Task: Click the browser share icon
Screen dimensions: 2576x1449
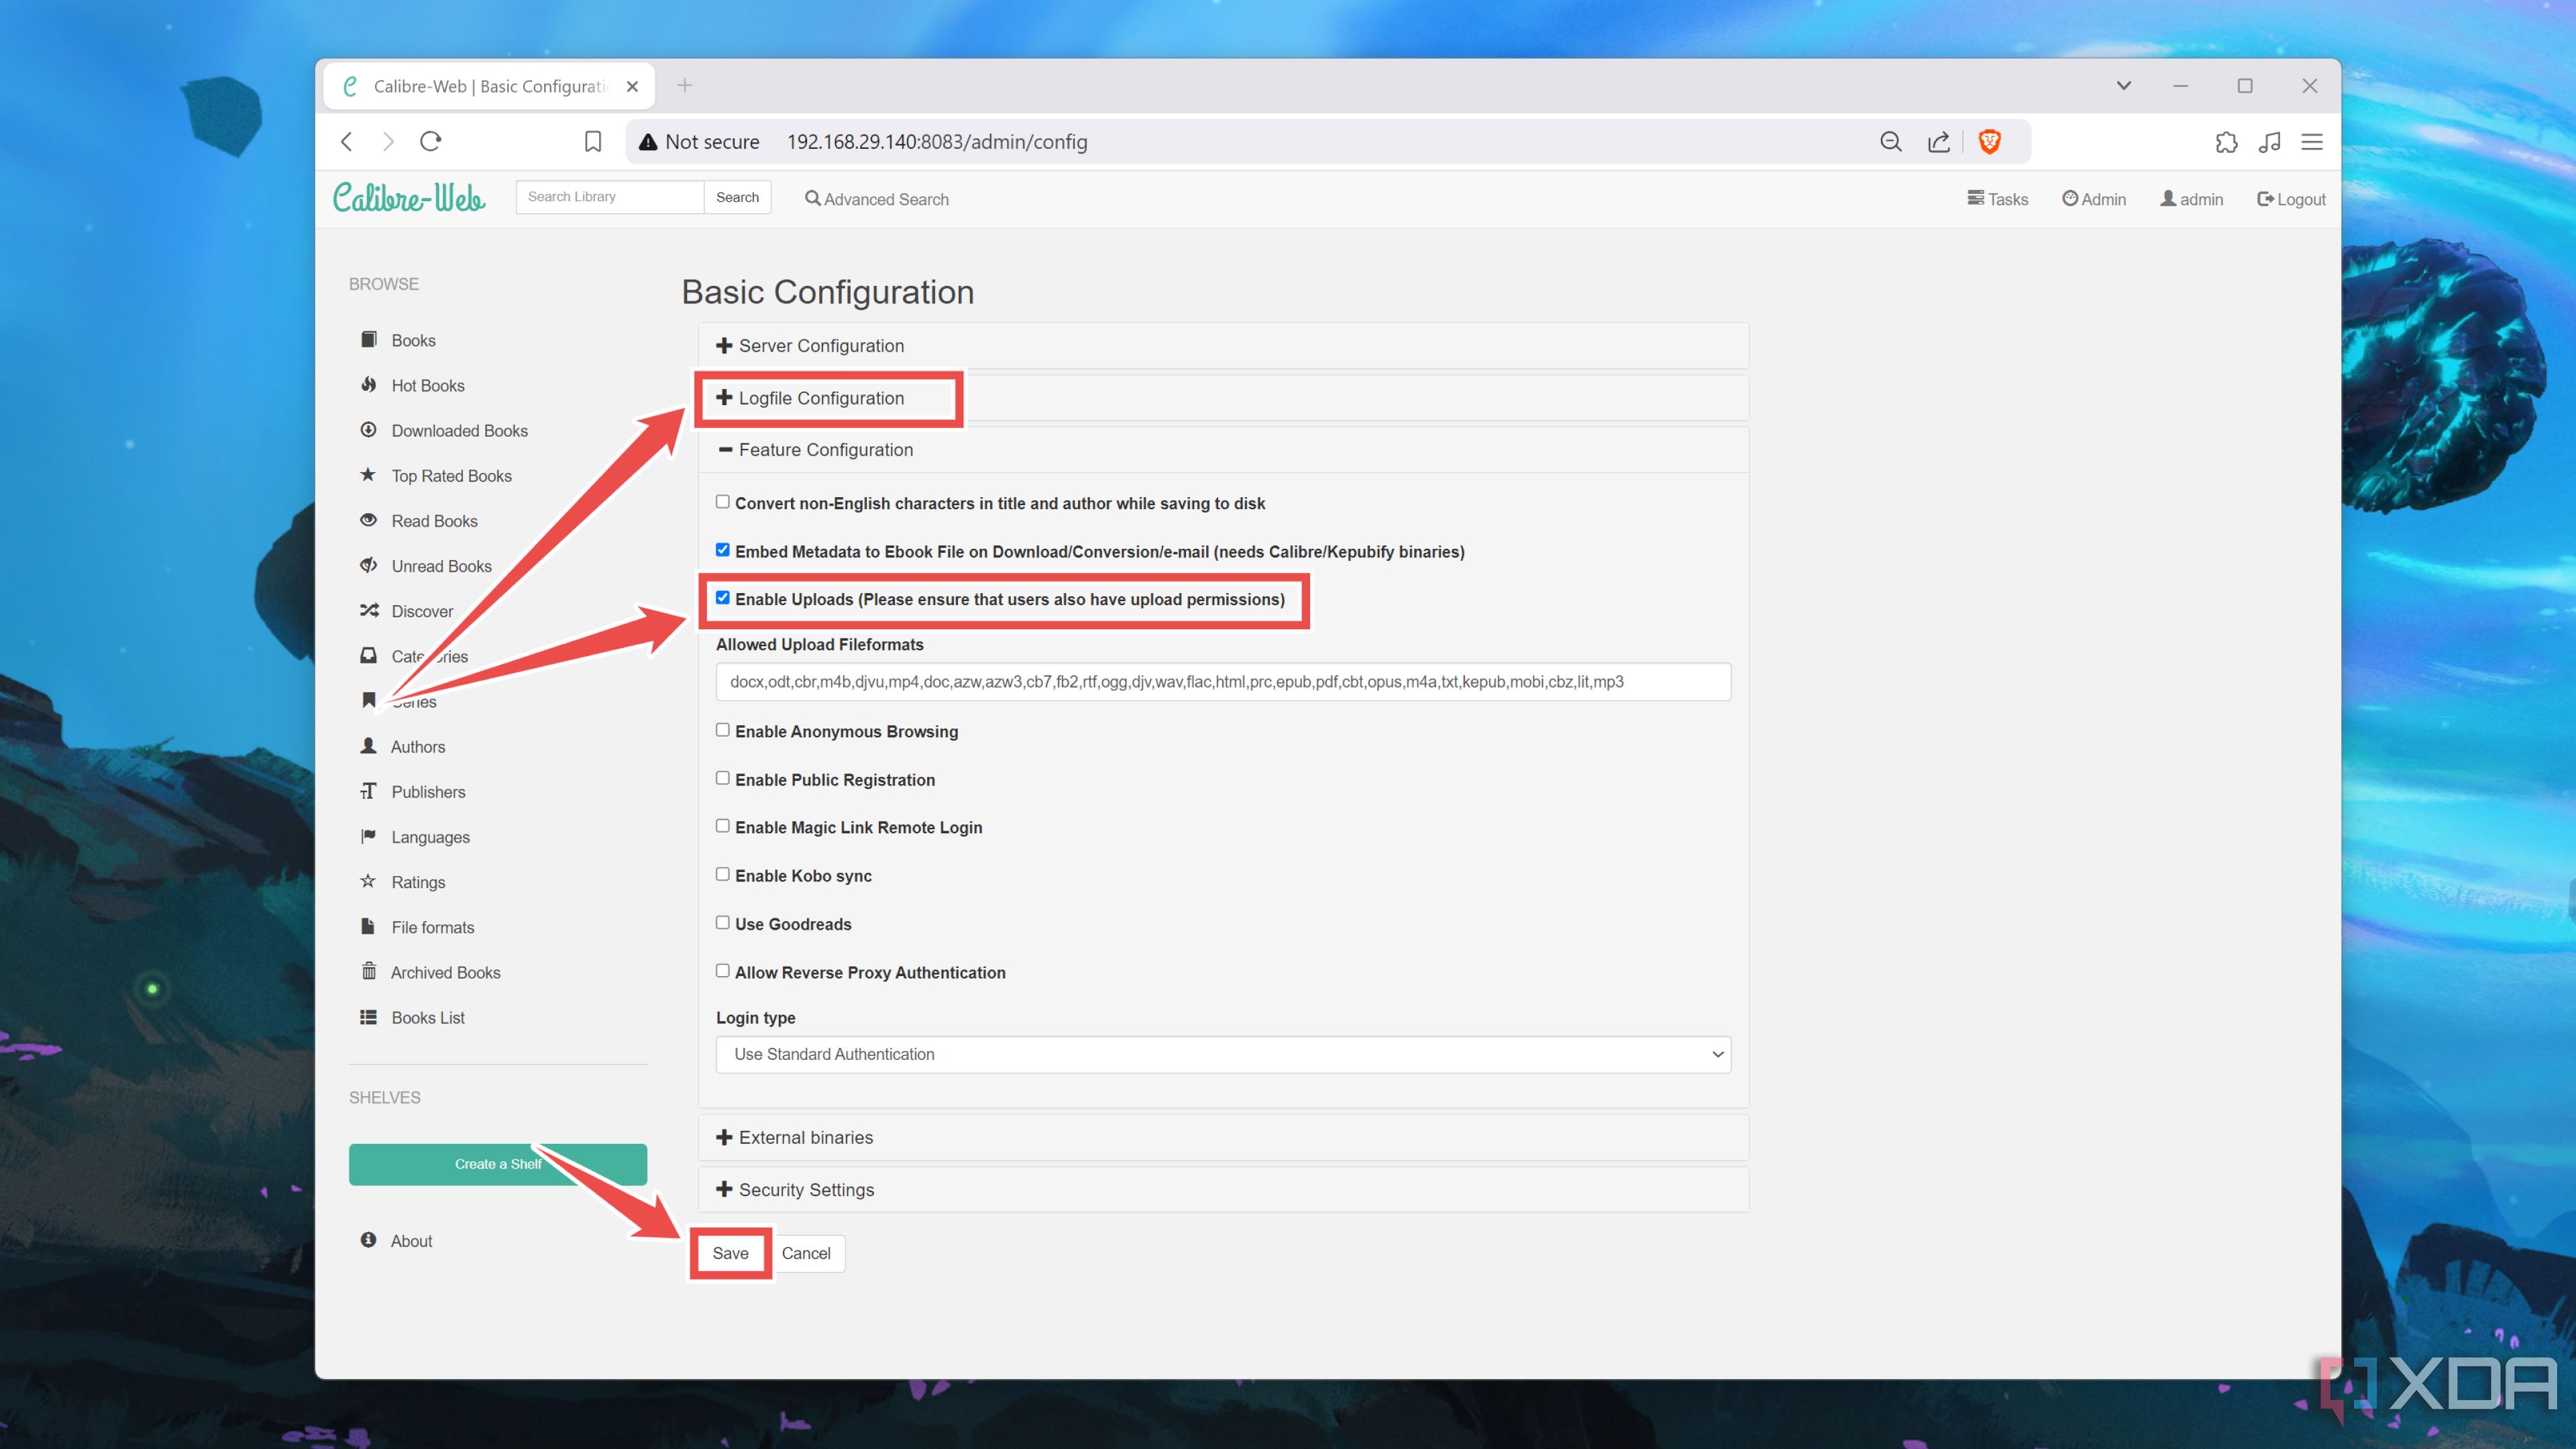Action: pyautogui.click(x=1938, y=141)
